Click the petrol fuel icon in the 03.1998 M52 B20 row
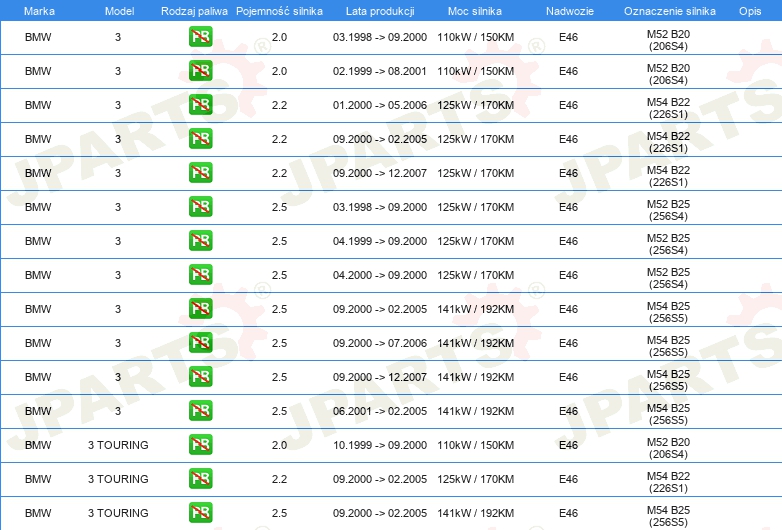 200,37
